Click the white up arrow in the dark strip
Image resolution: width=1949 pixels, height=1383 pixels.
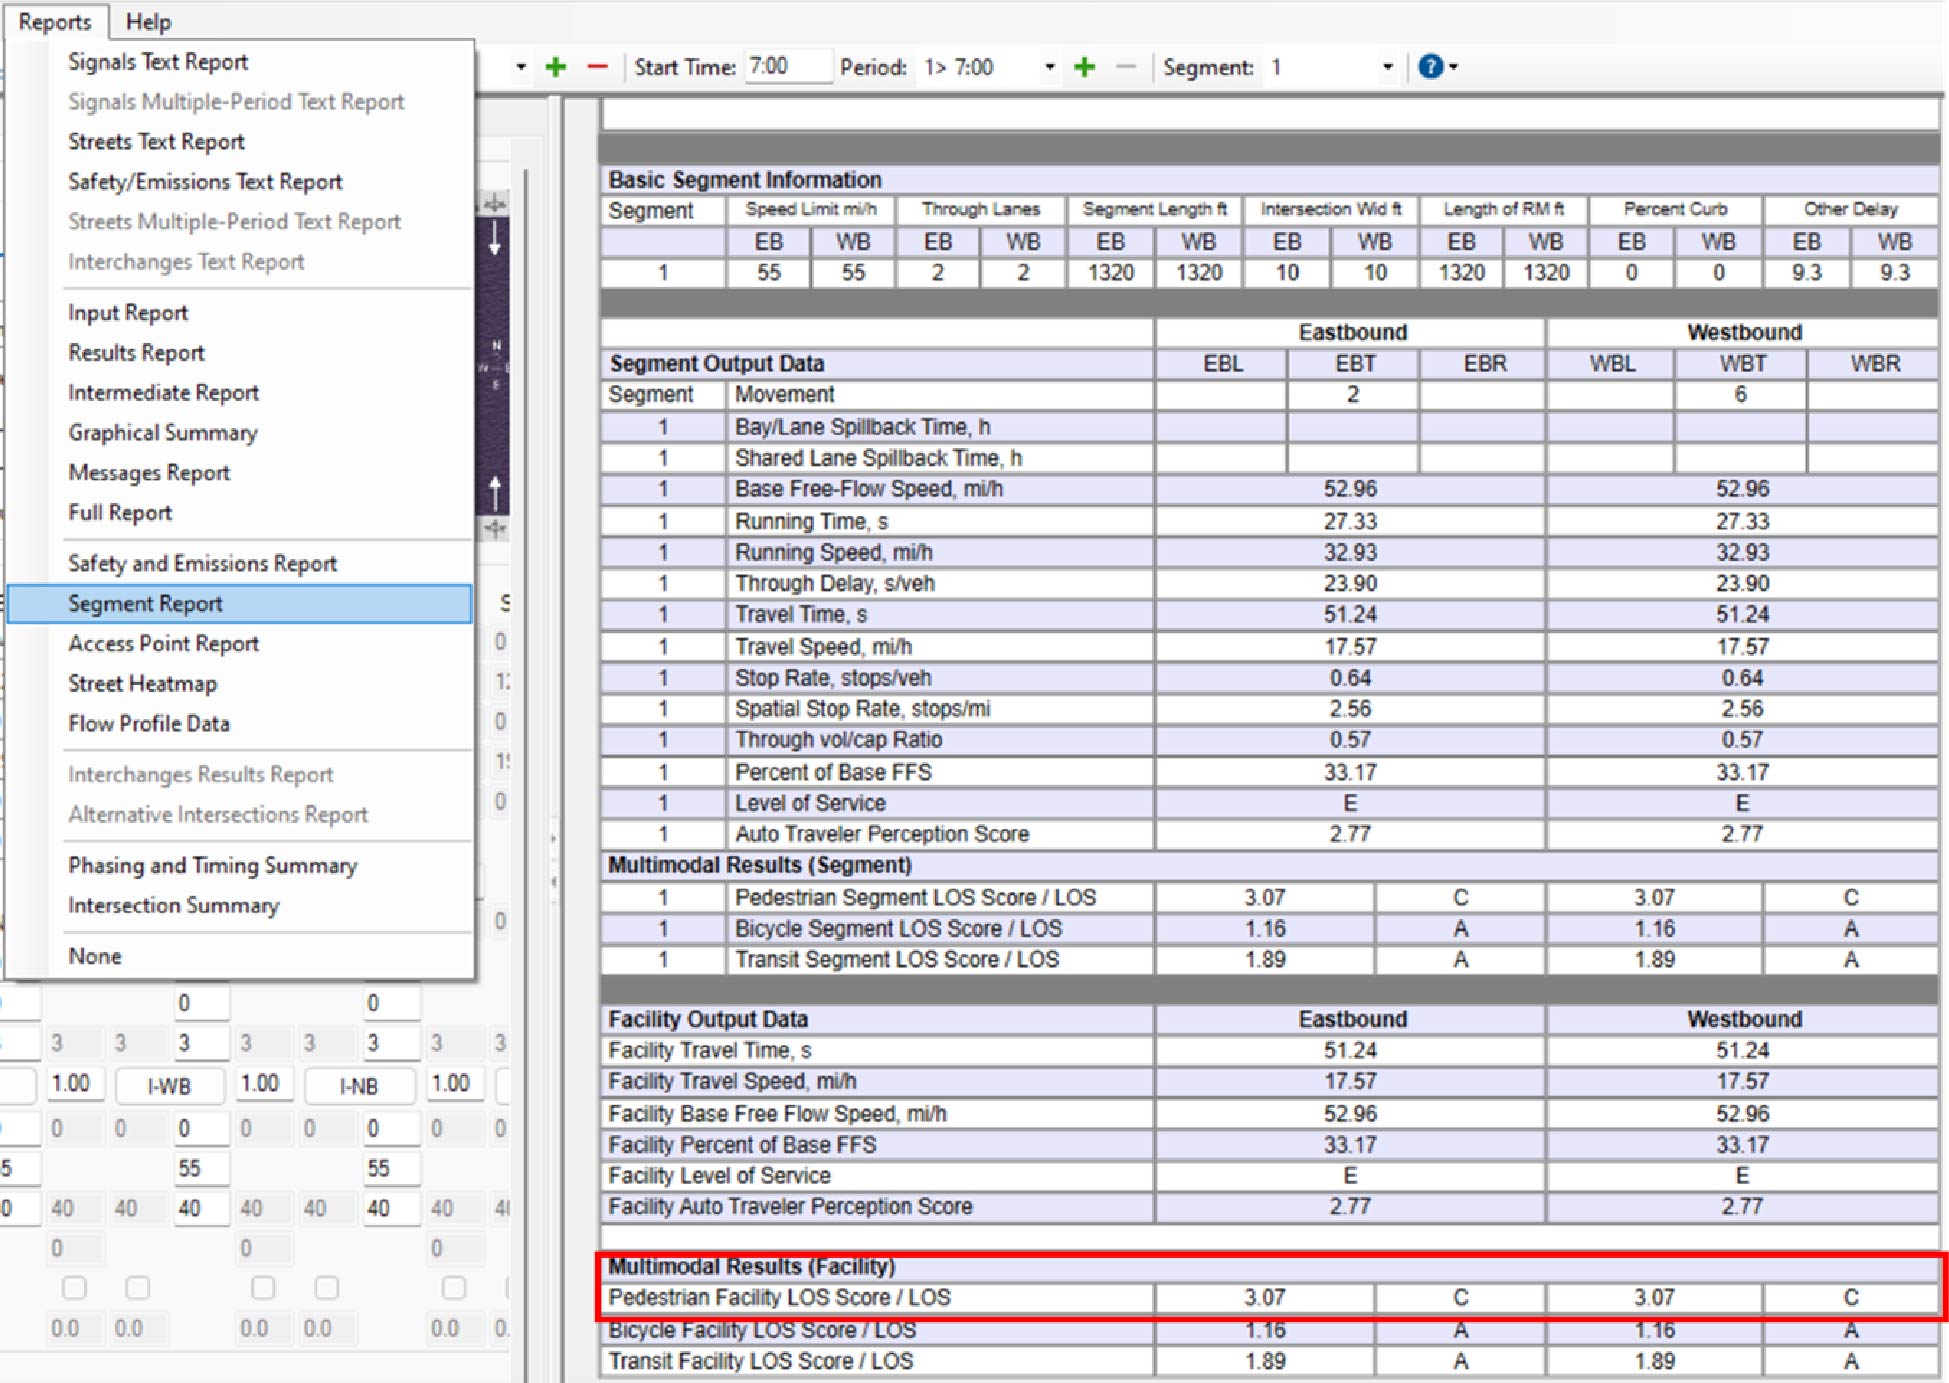(494, 493)
